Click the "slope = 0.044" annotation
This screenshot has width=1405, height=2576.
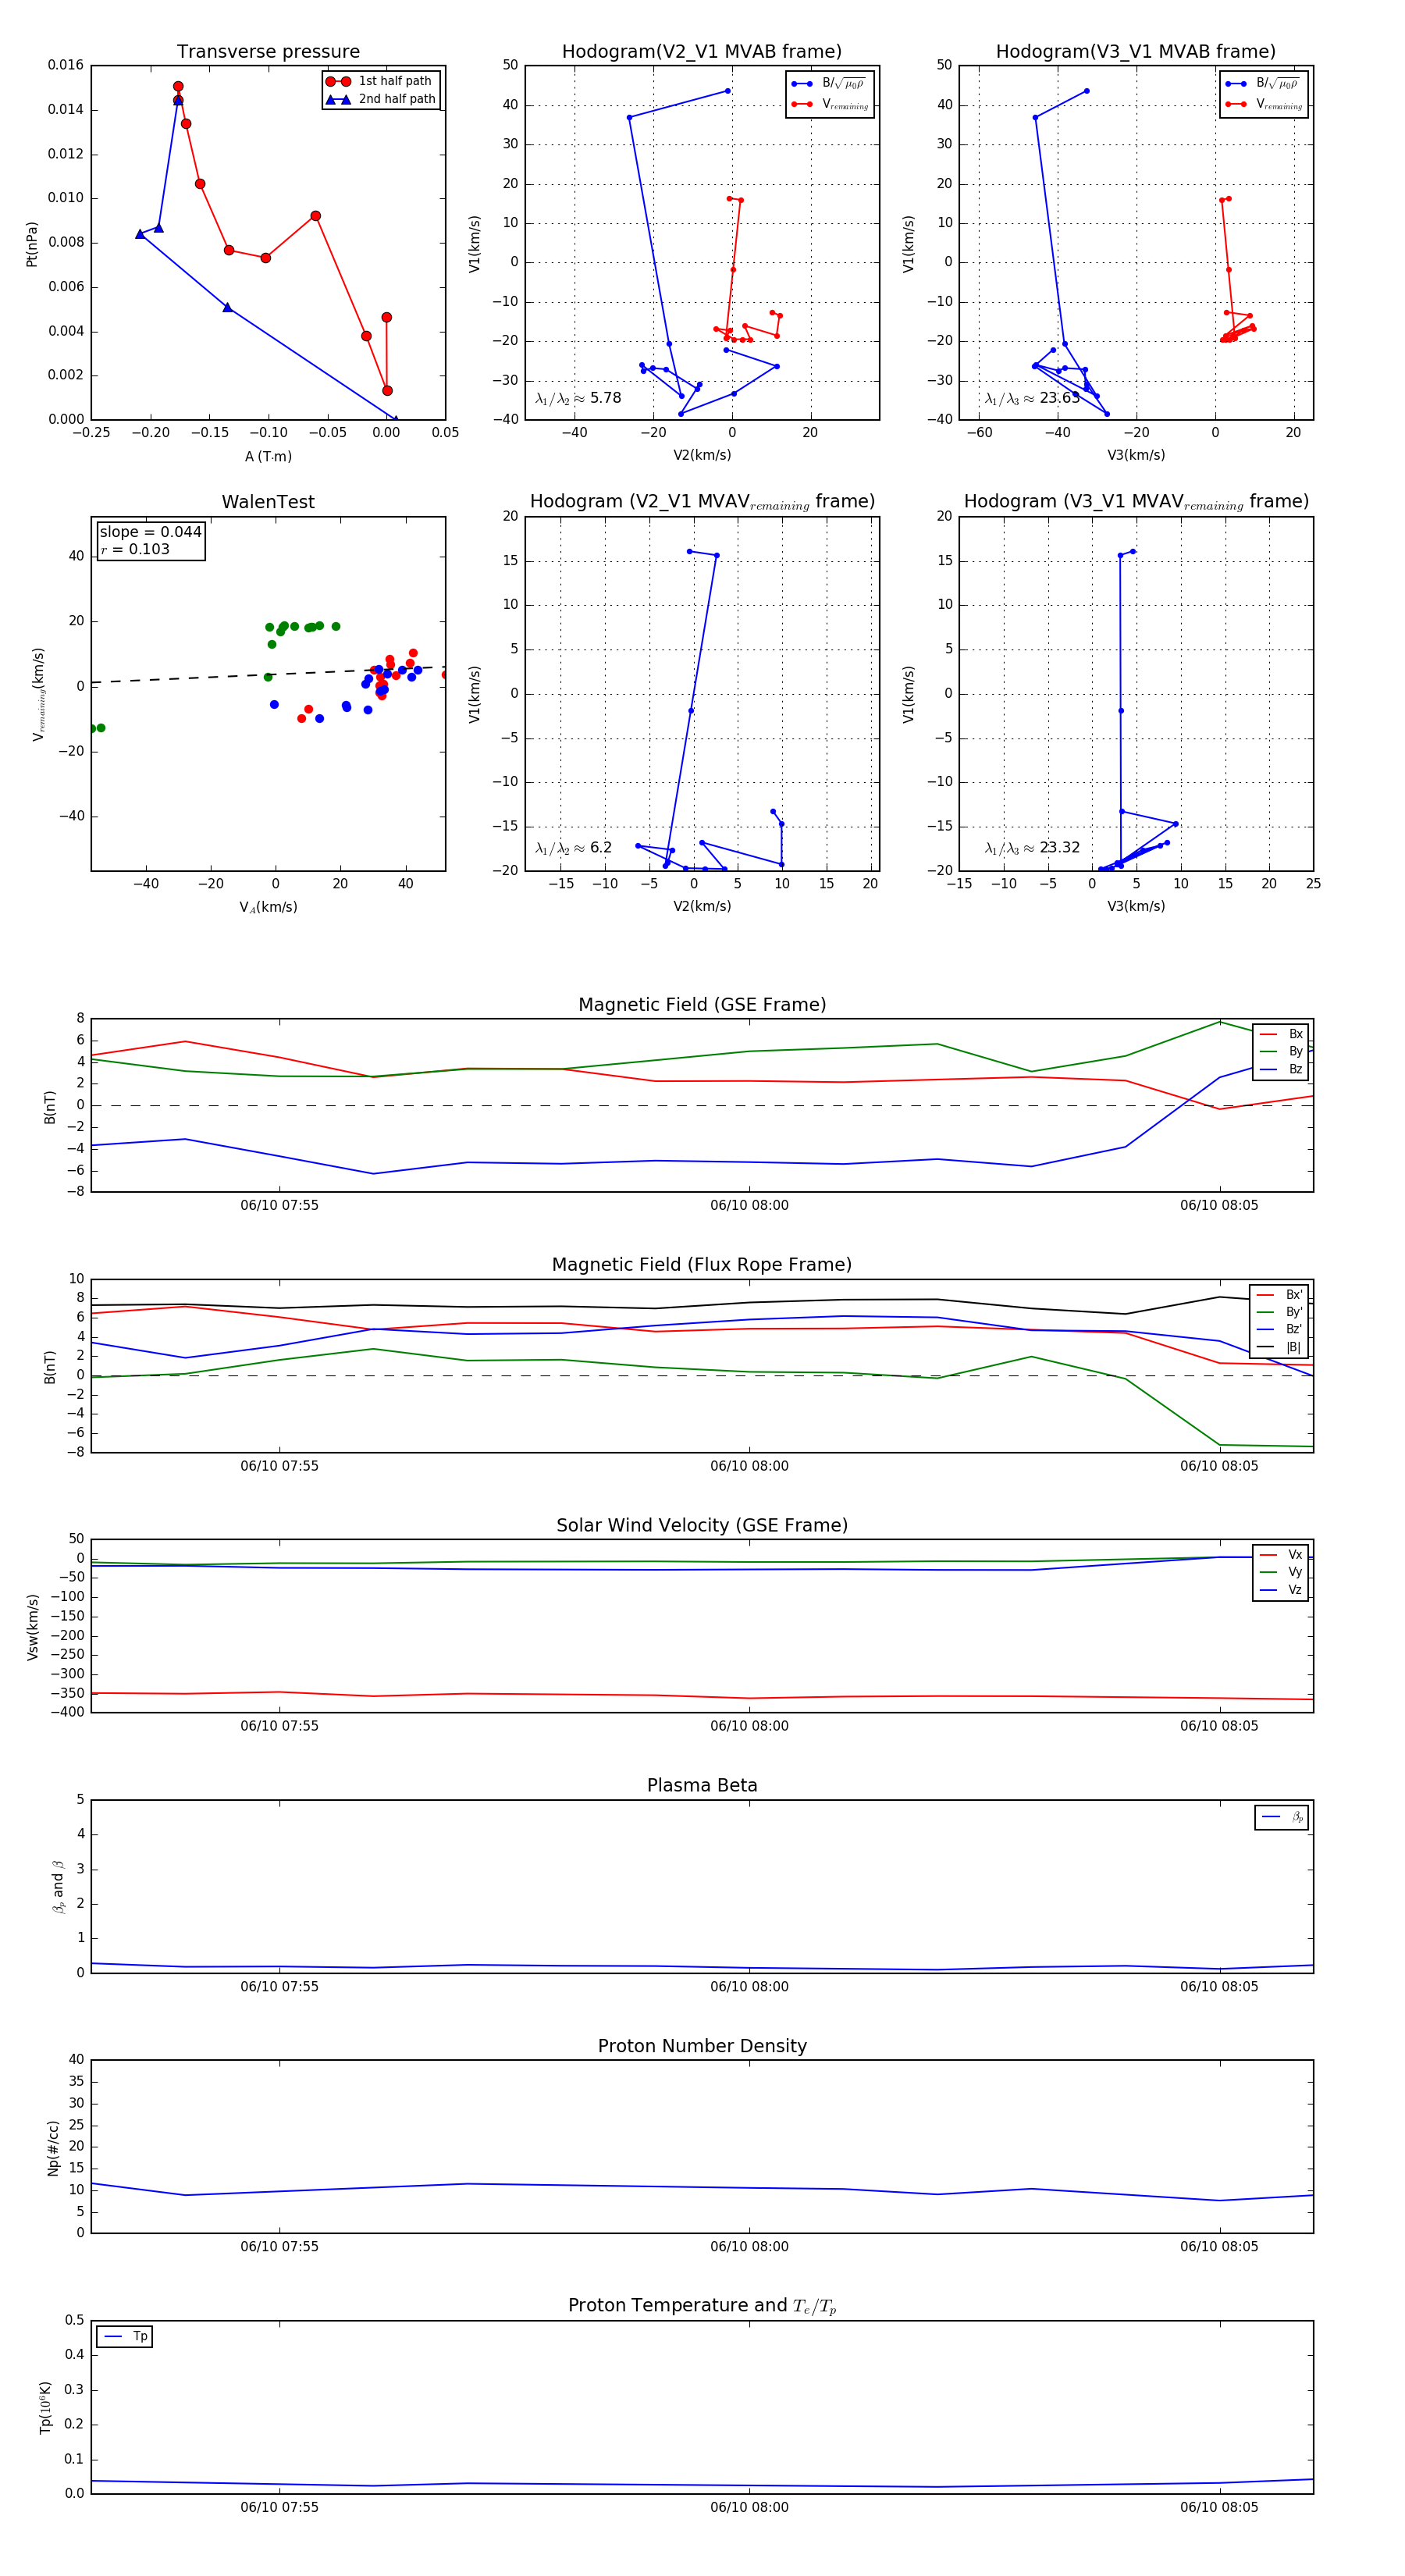click(x=150, y=532)
